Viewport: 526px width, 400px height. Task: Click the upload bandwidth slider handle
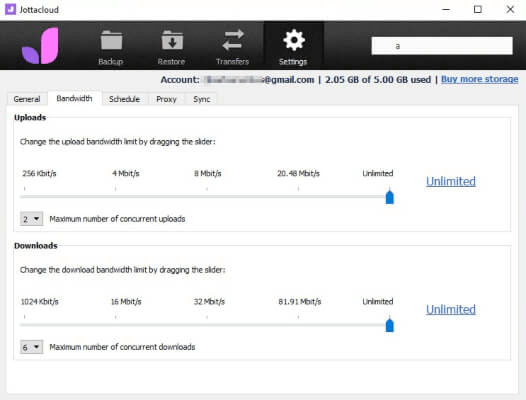point(389,196)
